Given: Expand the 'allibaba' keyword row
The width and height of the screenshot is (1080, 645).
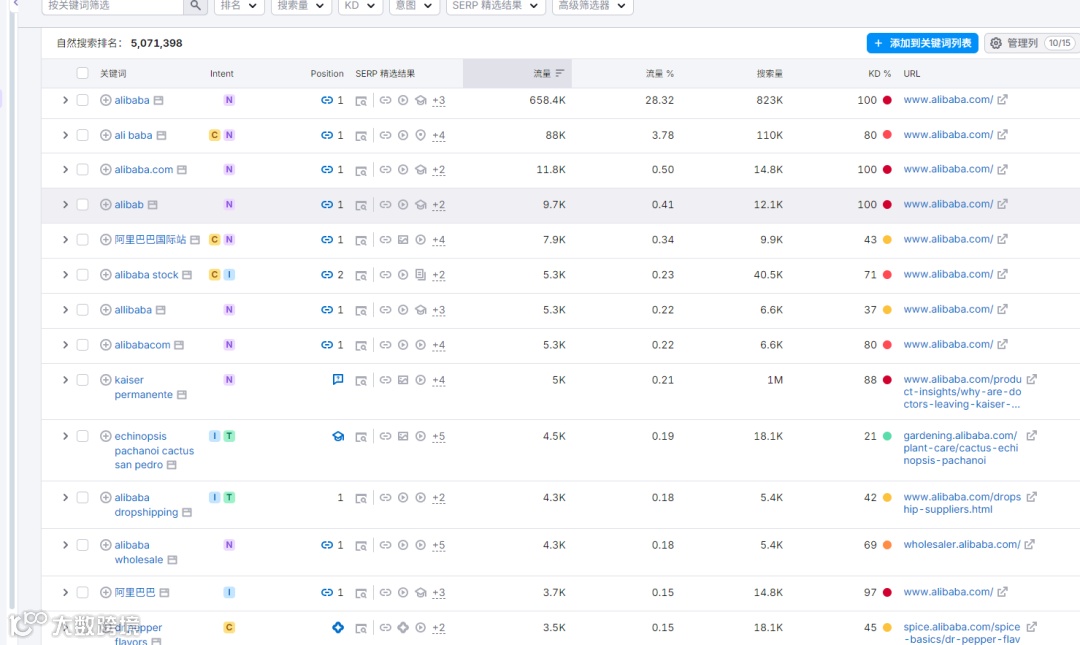Looking at the screenshot, I should [65, 310].
